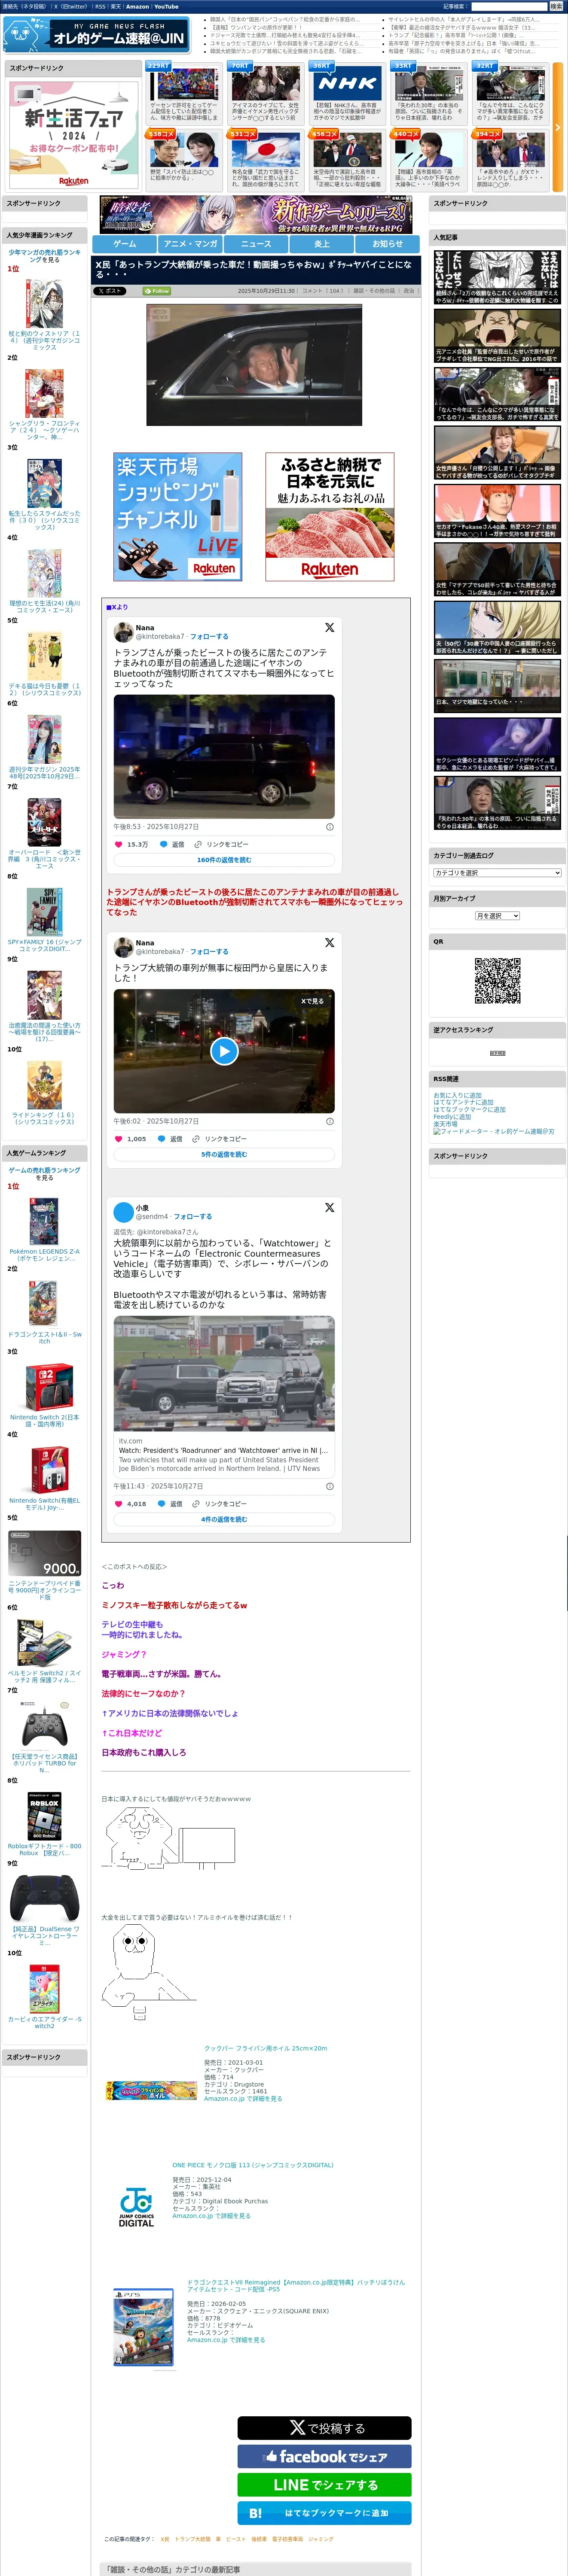This screenshot has width=568, height=2576.
Task: Open info icon beside 午後6:02 timestamp
Action: (330, 1121)
